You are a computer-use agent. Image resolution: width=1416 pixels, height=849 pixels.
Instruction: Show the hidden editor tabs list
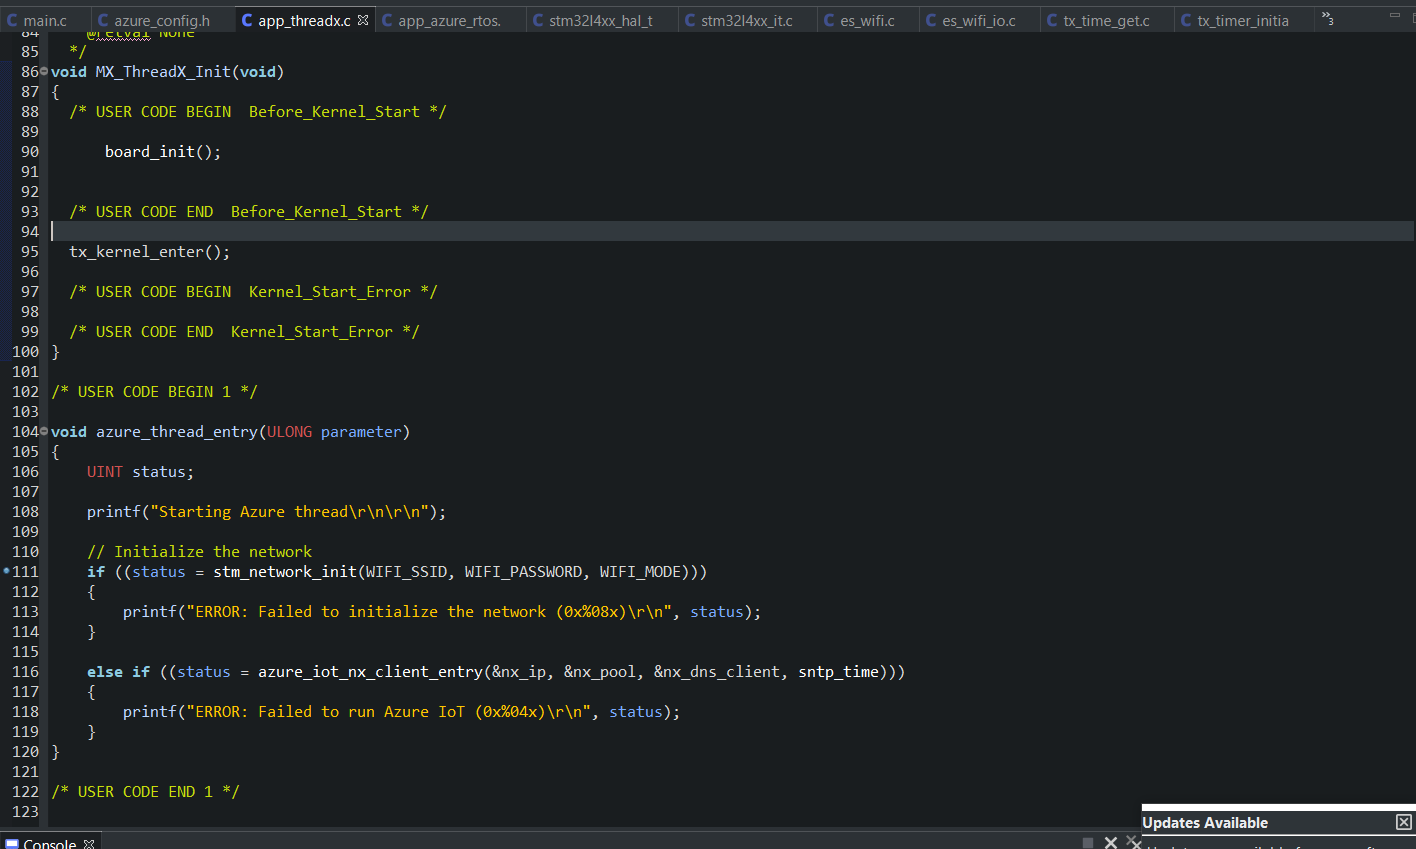tap(1328, 18)
